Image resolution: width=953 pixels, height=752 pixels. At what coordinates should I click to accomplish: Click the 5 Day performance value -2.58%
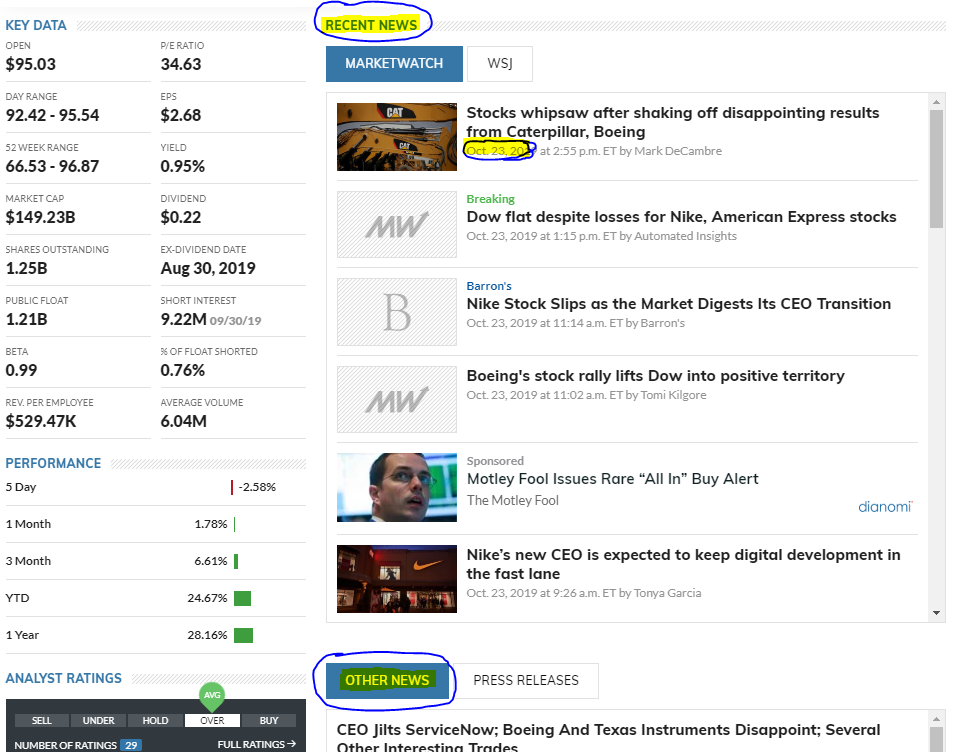pos(257,487)
